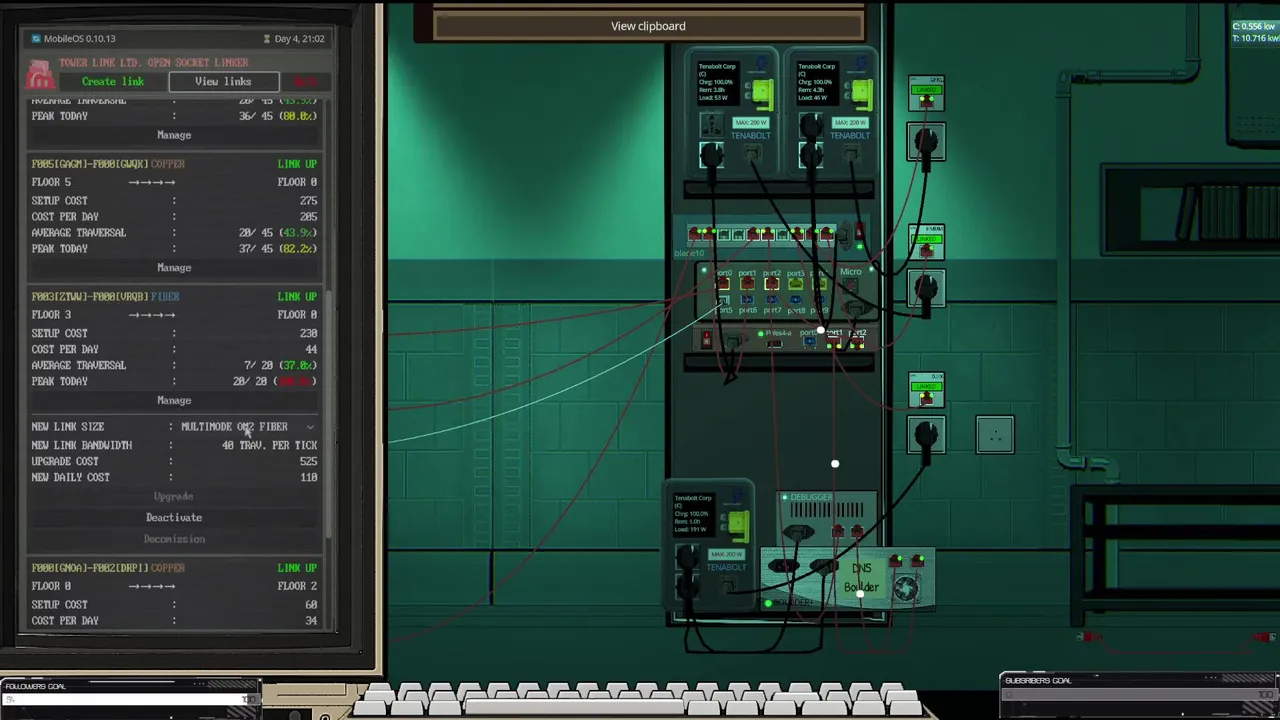
Task: Click the F000[GMOA]-F002[DRPI] link title
Action: [x=90, y=568]
